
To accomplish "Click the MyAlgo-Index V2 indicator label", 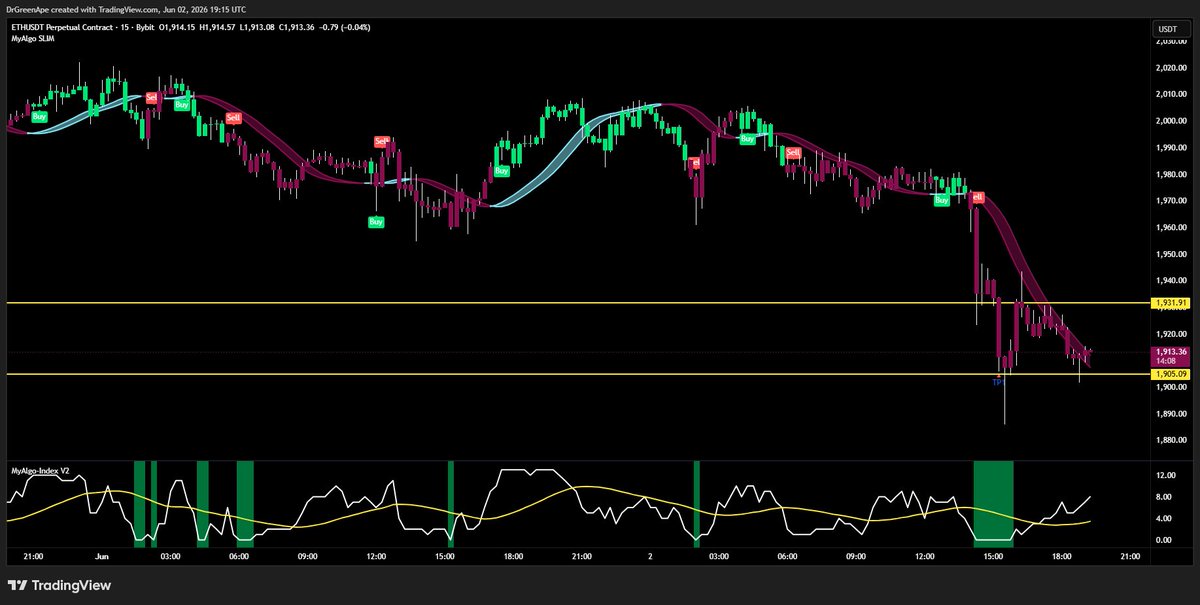I will (41, 469).
